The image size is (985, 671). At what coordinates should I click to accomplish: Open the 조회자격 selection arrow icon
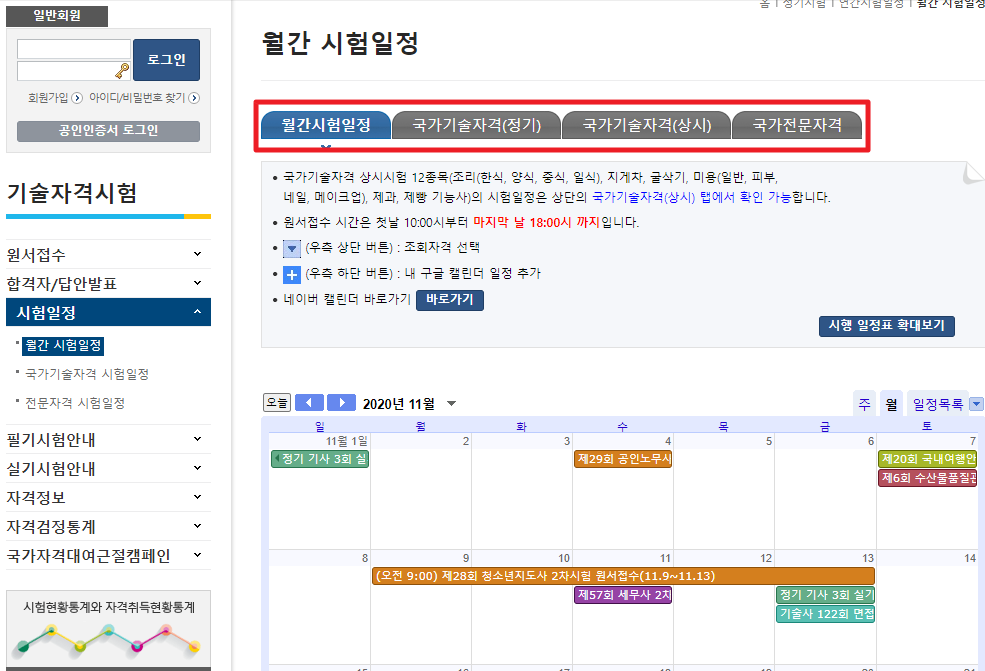(291, 247)
